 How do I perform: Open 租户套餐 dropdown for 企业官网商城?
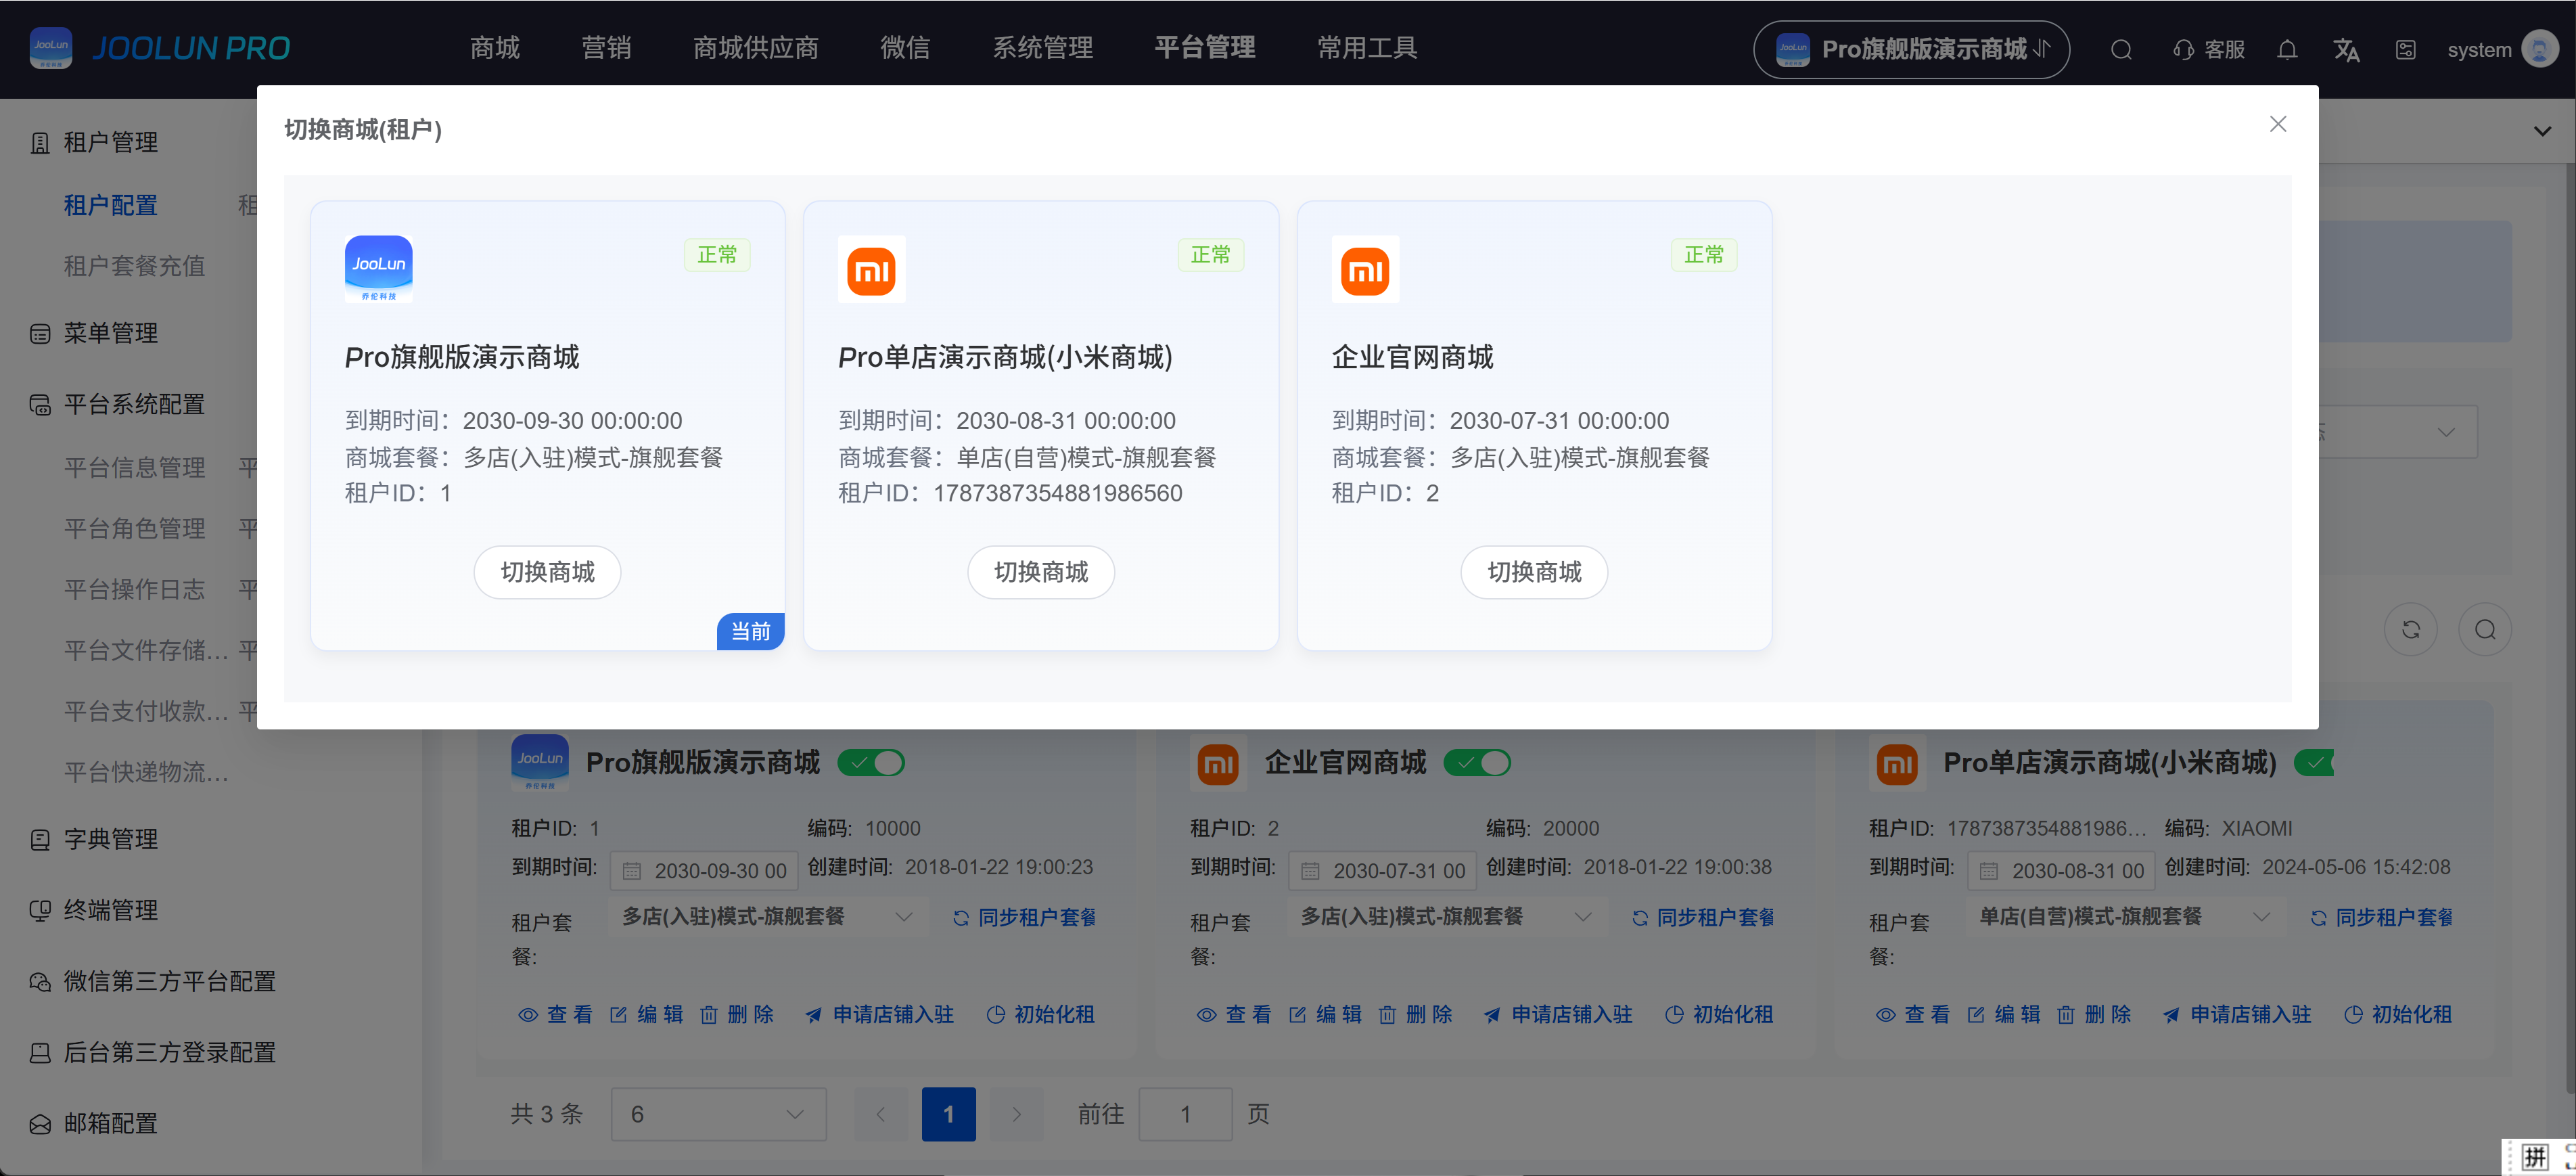click(x=1447, y=917)
